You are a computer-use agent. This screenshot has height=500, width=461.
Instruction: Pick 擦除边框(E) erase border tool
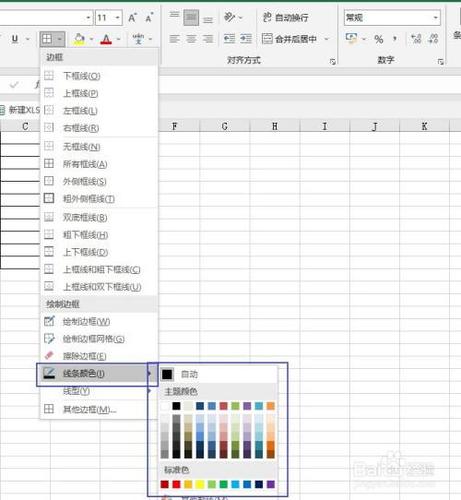coord(99,356)
